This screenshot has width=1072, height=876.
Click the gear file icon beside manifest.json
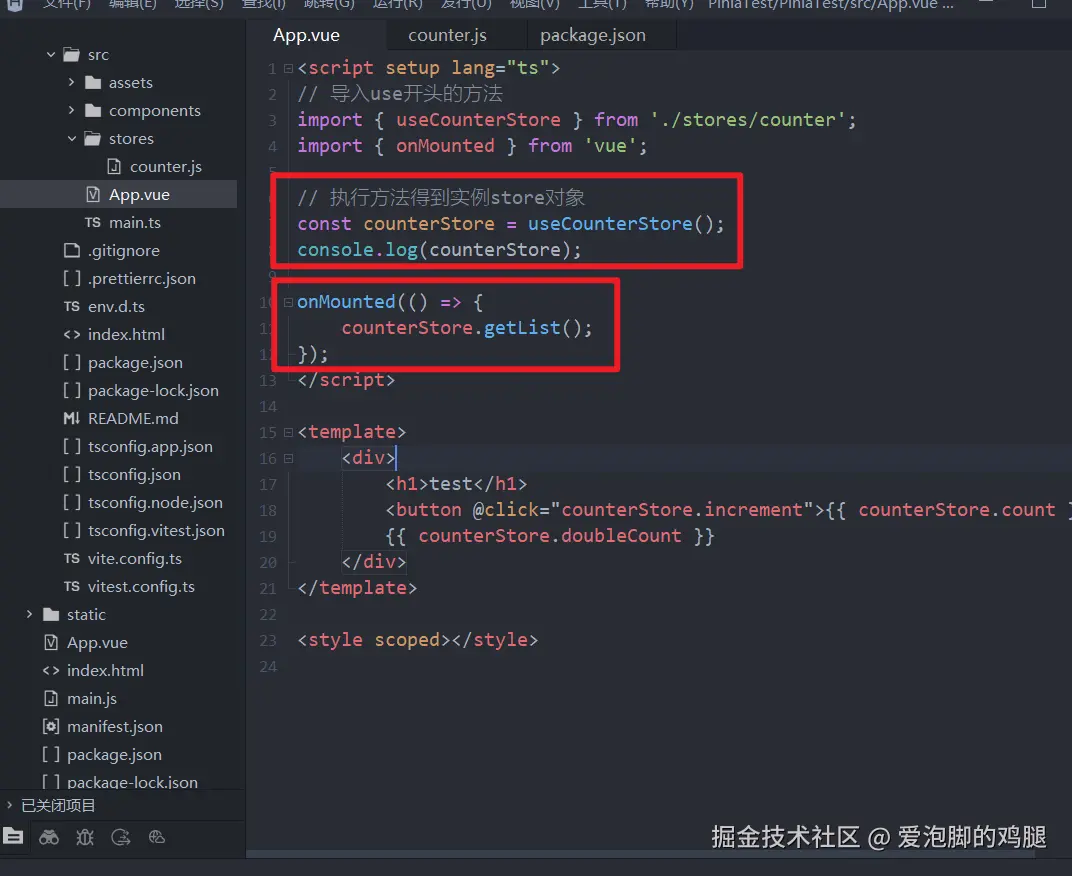[x=51, y=726]
